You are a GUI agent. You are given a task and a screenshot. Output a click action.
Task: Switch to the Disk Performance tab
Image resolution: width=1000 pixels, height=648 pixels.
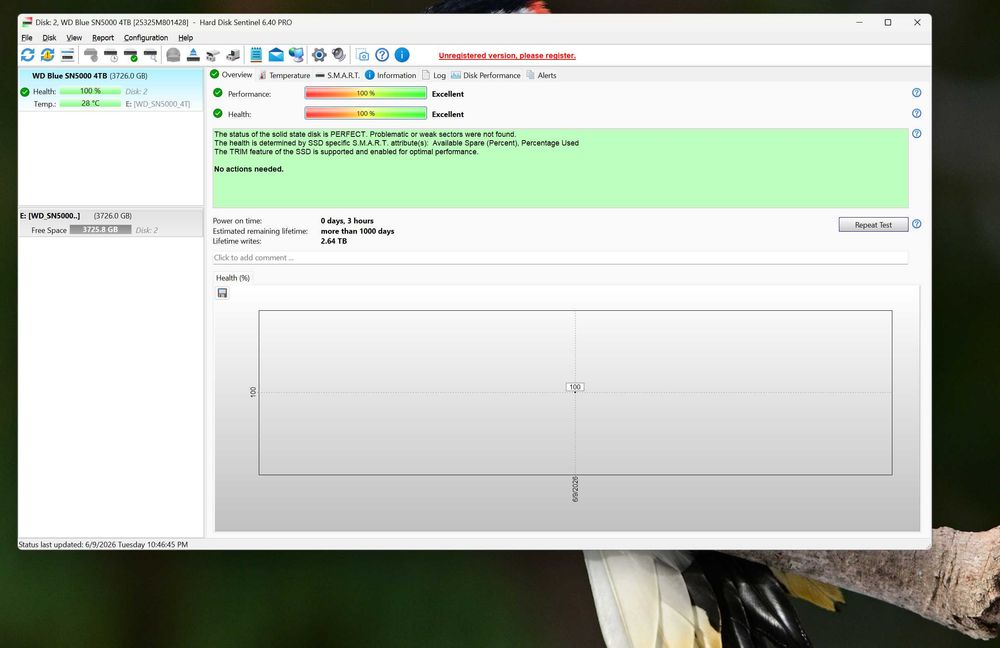tap(486, 75)
